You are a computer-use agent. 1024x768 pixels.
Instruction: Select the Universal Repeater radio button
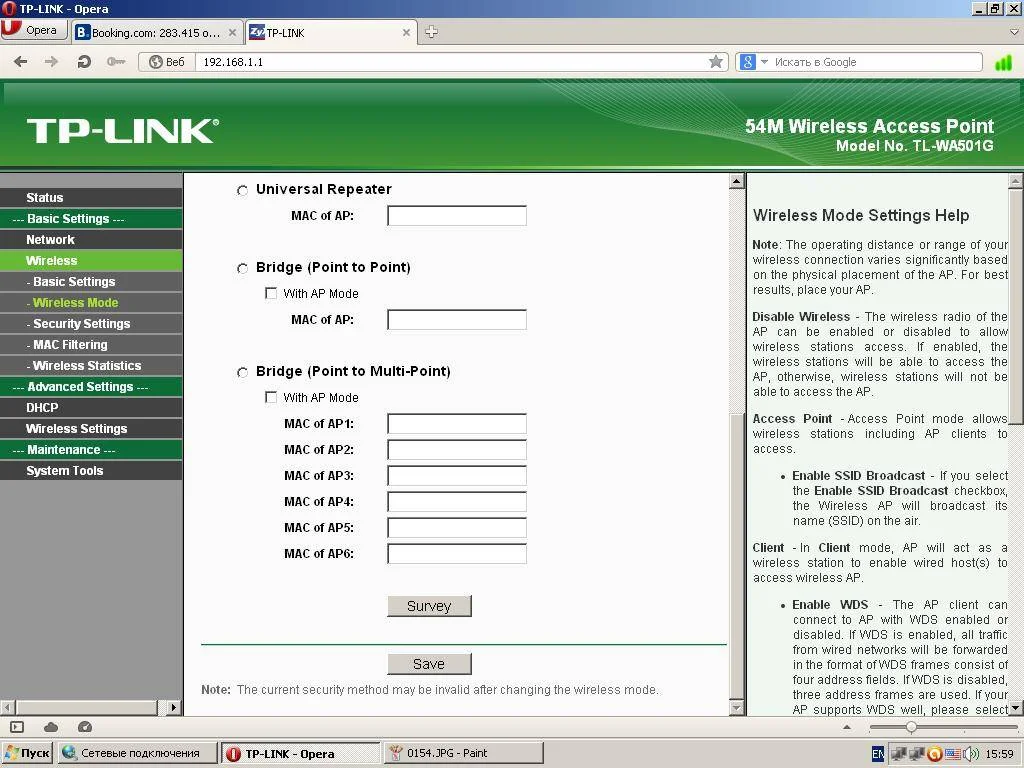click(242, 190)
